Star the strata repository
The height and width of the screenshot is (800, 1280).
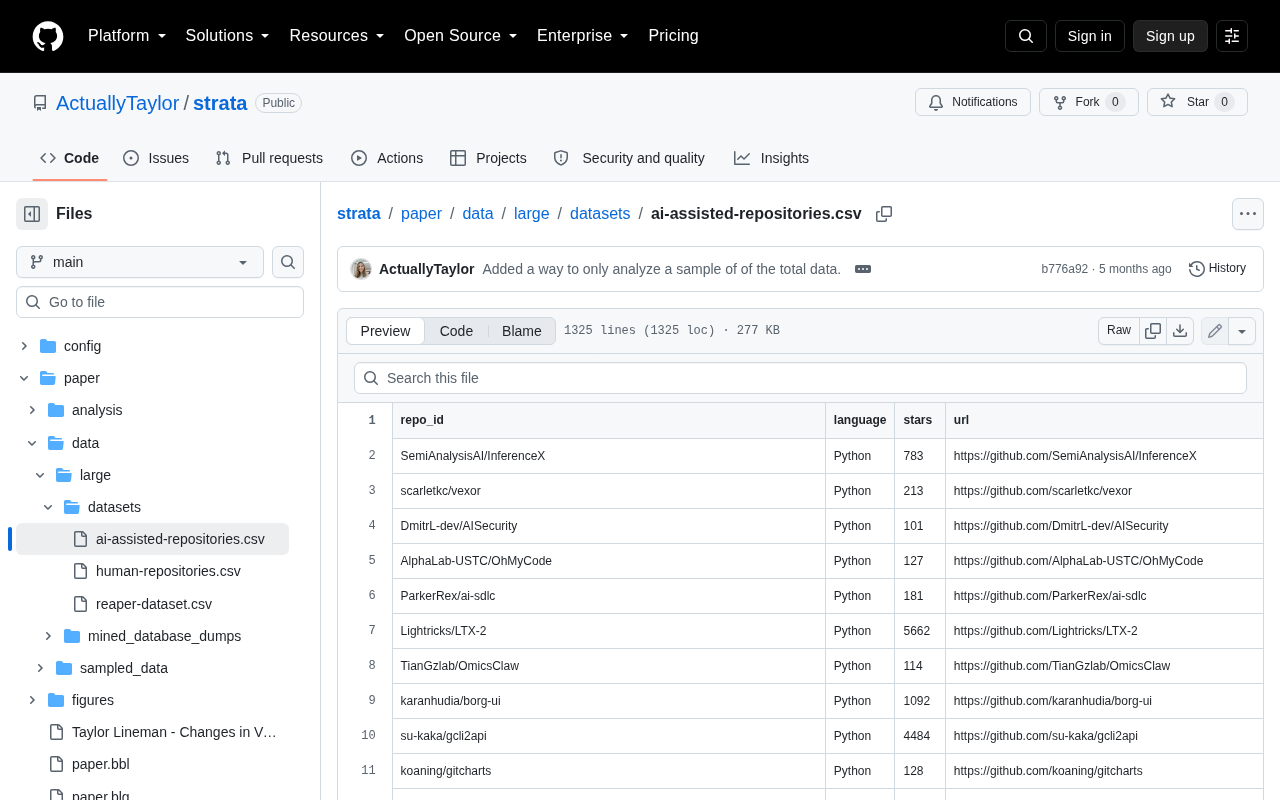coord(1197,102)
